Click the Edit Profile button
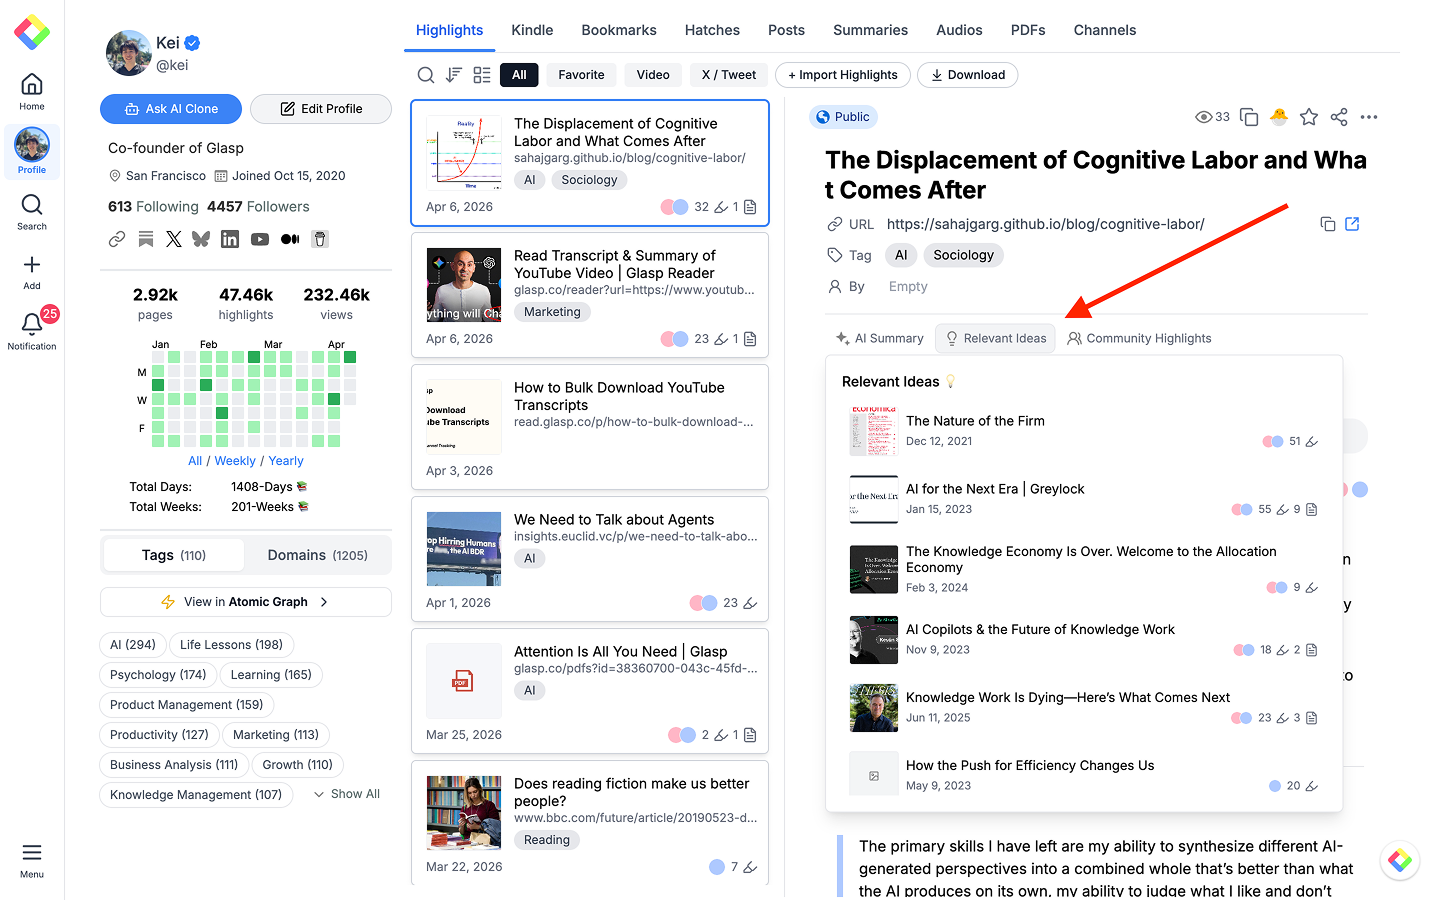The image size is (1440, 900). (x=321, y=109)
